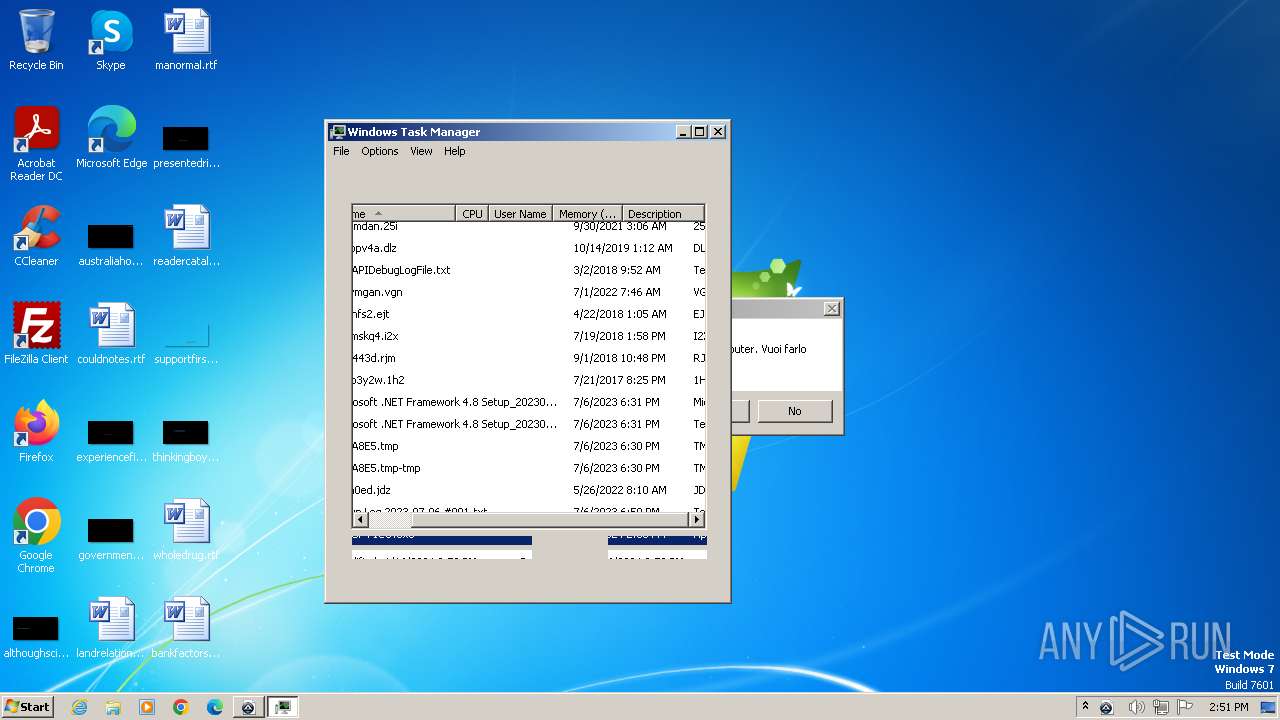Select the row ending in 443d.rjm
Screen dimensions: 1280x720
(528, 358)
